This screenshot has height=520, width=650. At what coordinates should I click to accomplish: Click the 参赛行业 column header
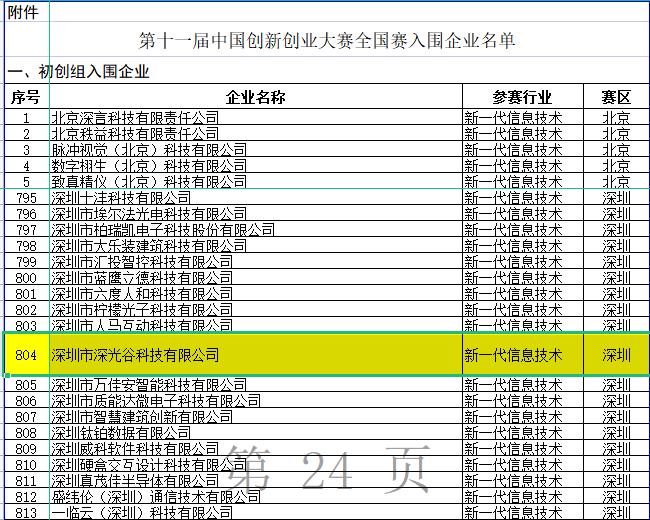tap(522, 97)
